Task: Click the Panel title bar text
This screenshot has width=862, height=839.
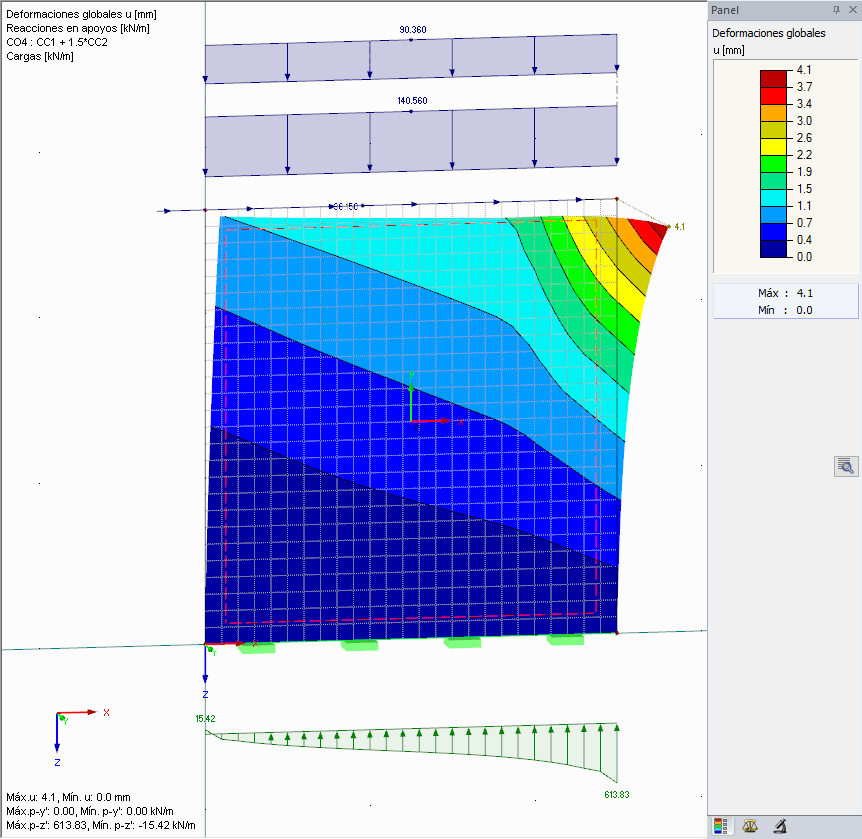Action: point(725,10)
